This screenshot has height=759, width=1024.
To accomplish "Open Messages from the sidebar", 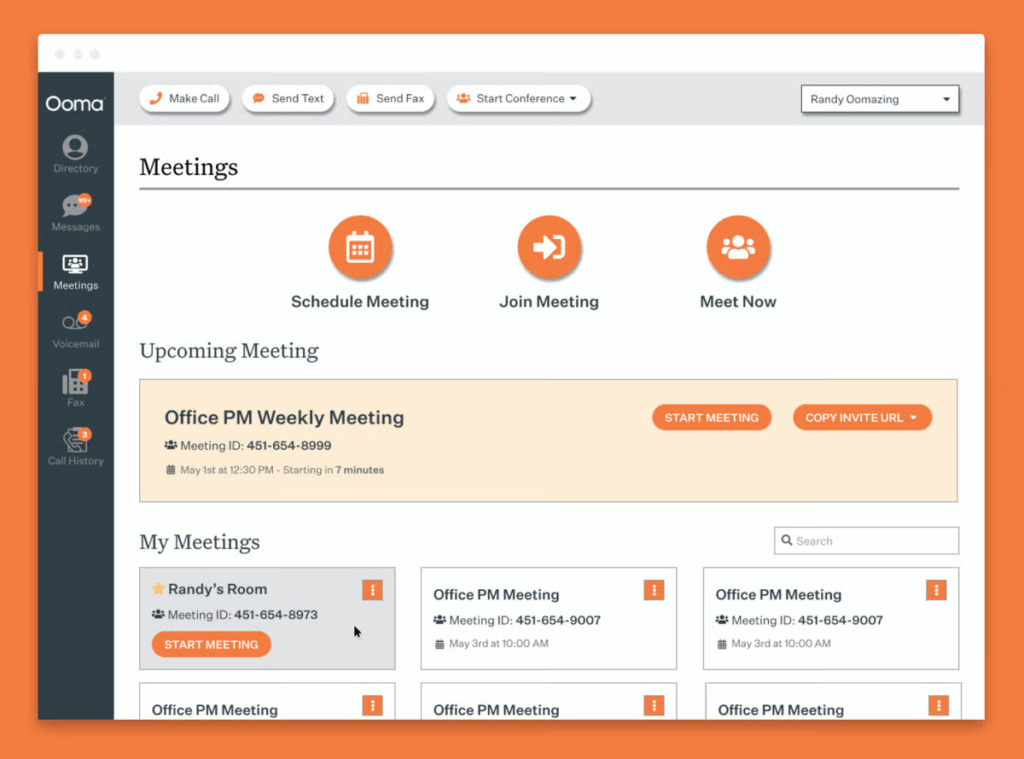I will [x=75, y=211].
